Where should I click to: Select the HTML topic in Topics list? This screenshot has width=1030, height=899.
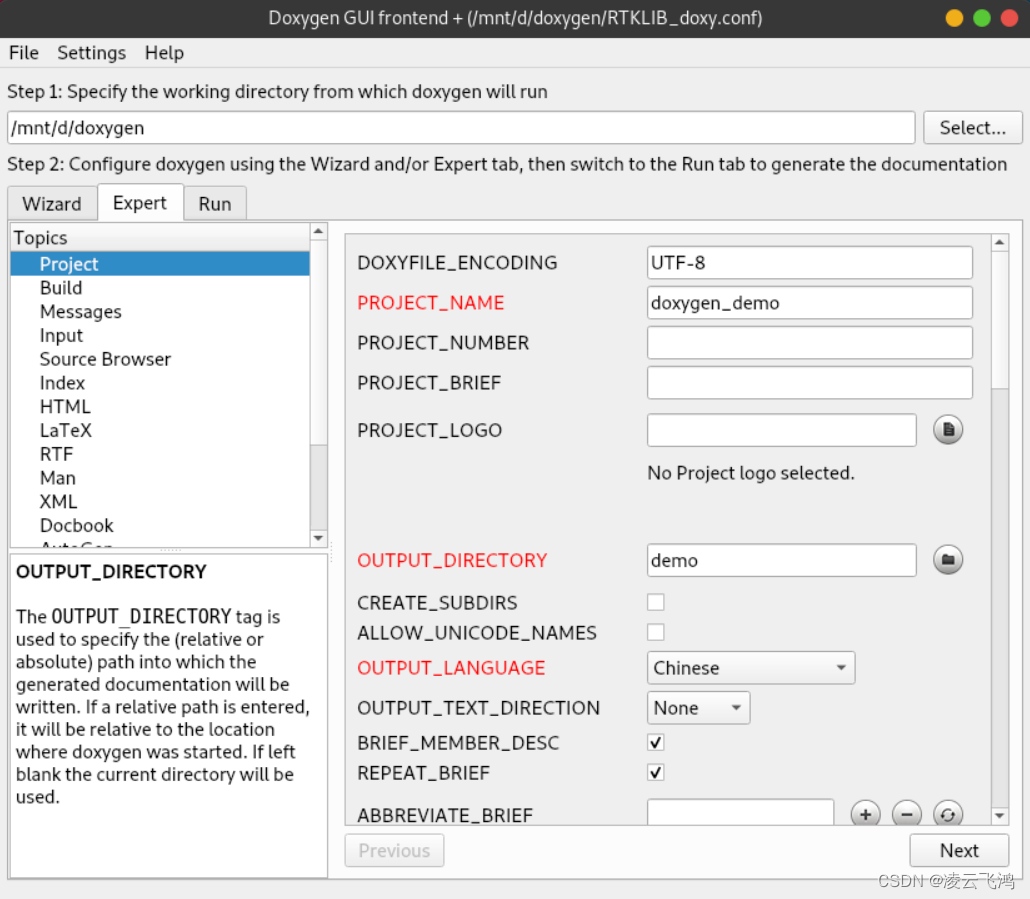[x=65, y=407]
